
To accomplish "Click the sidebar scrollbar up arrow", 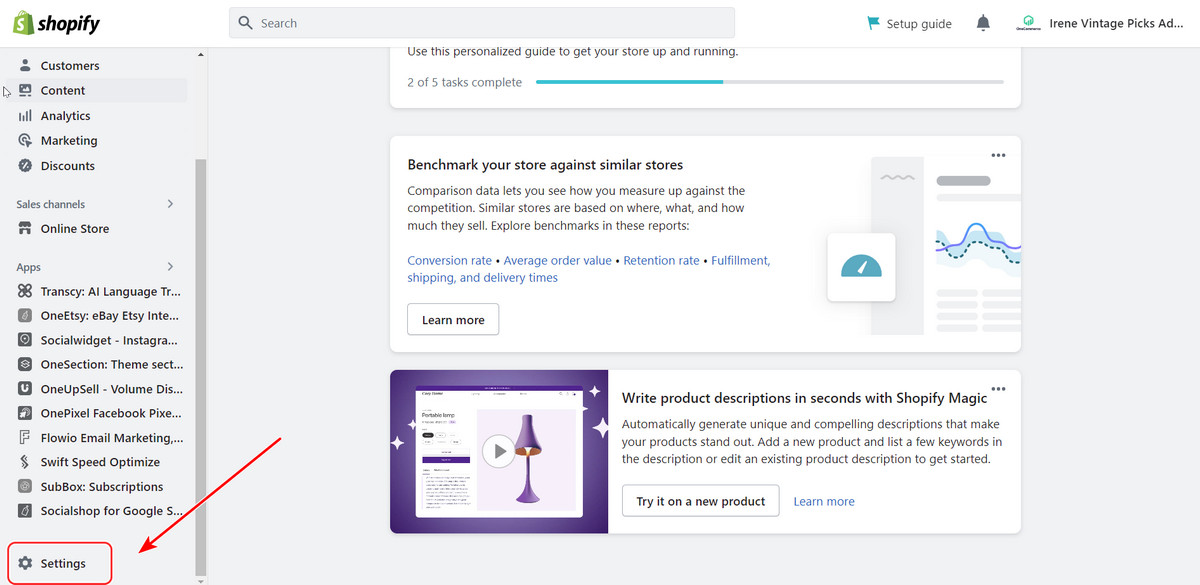I will (201, 54).
